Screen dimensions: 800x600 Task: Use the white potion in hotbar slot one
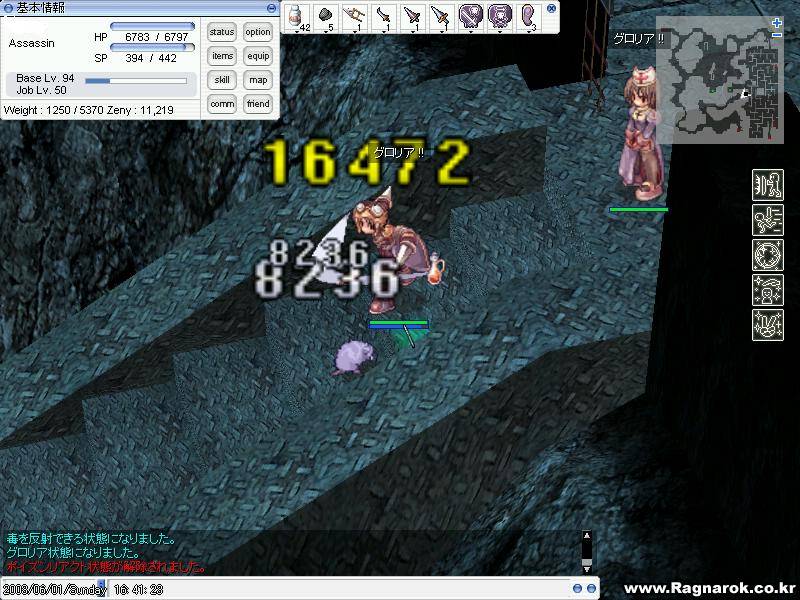pos(295,16)
